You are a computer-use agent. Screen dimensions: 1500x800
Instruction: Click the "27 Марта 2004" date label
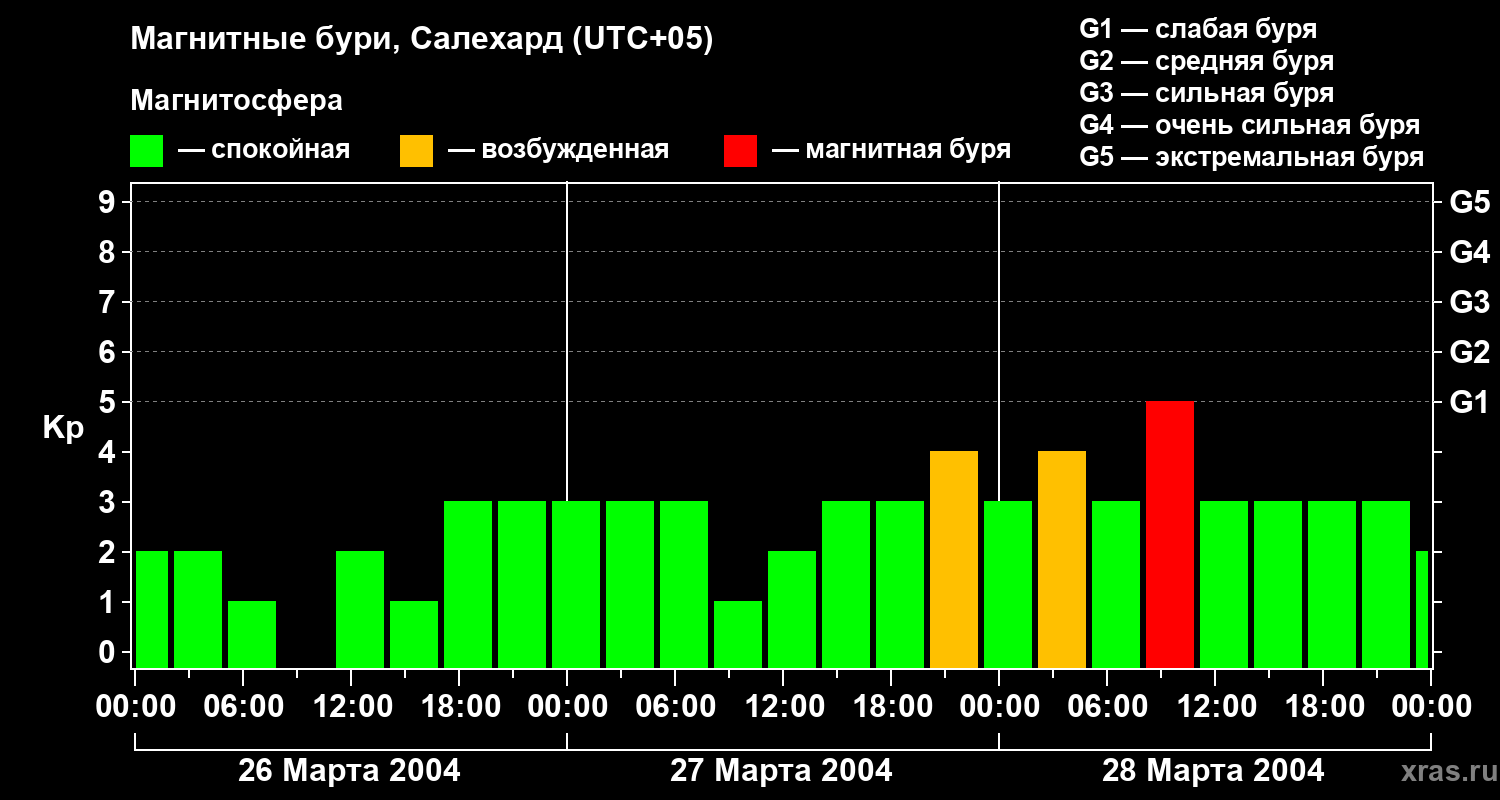coord(781,770)
